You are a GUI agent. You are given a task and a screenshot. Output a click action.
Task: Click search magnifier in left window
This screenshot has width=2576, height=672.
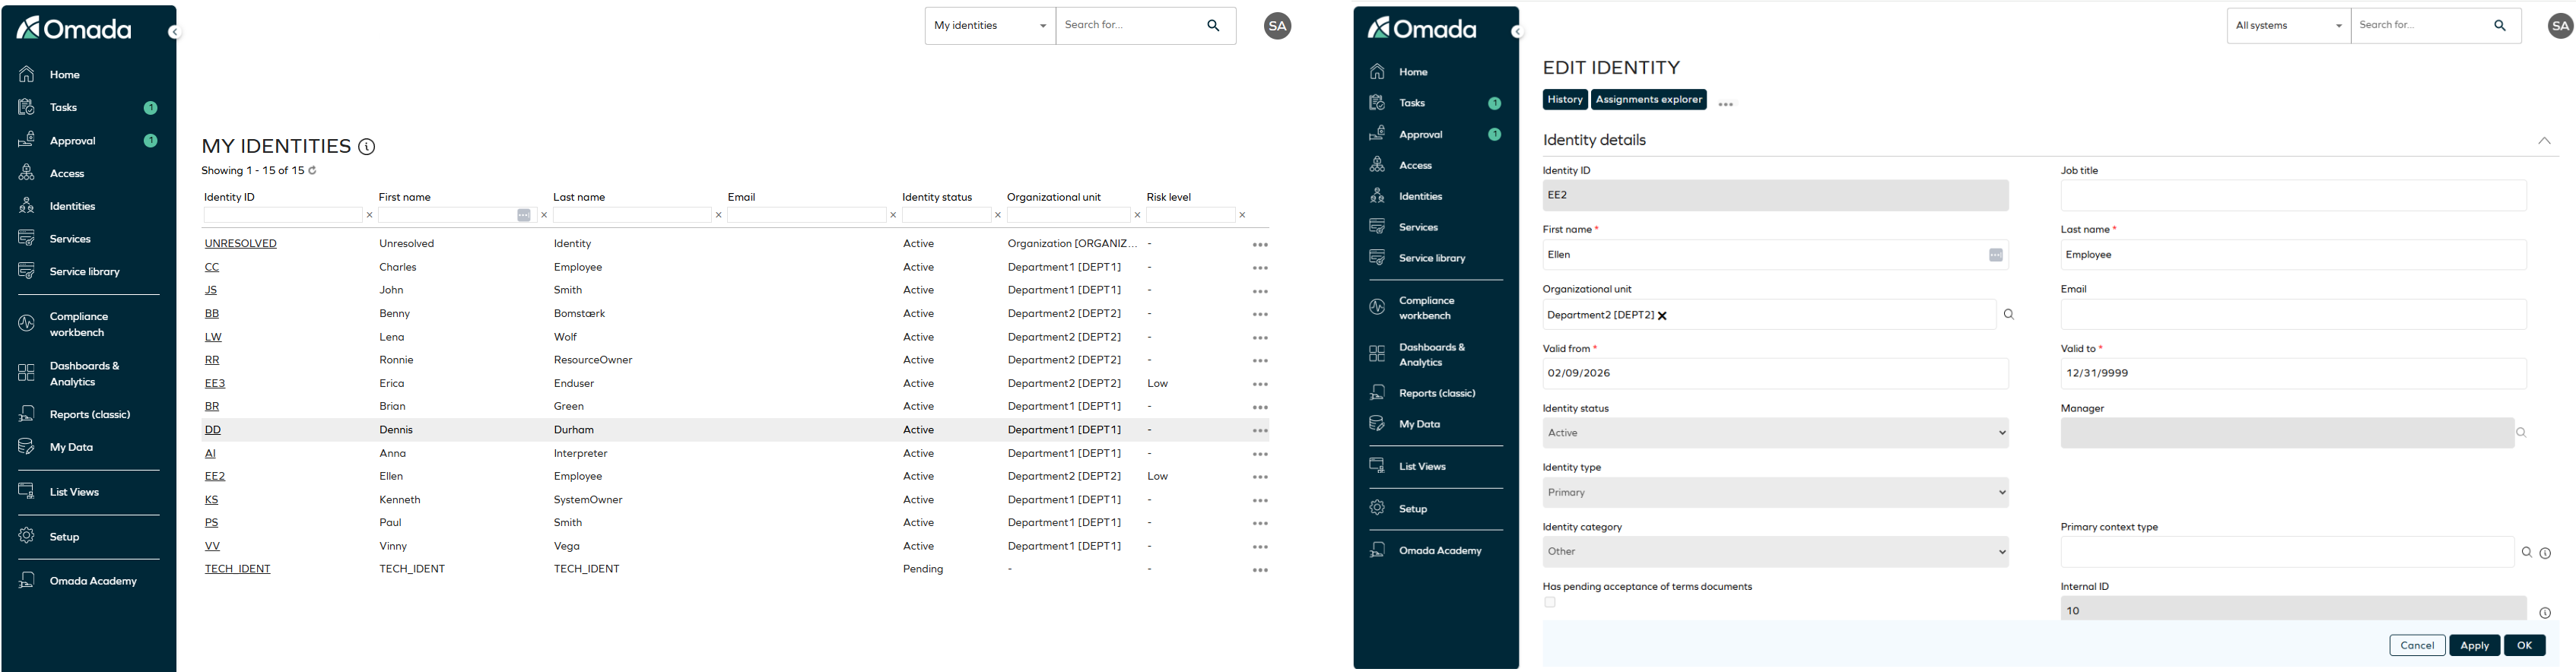[1213, 26]
